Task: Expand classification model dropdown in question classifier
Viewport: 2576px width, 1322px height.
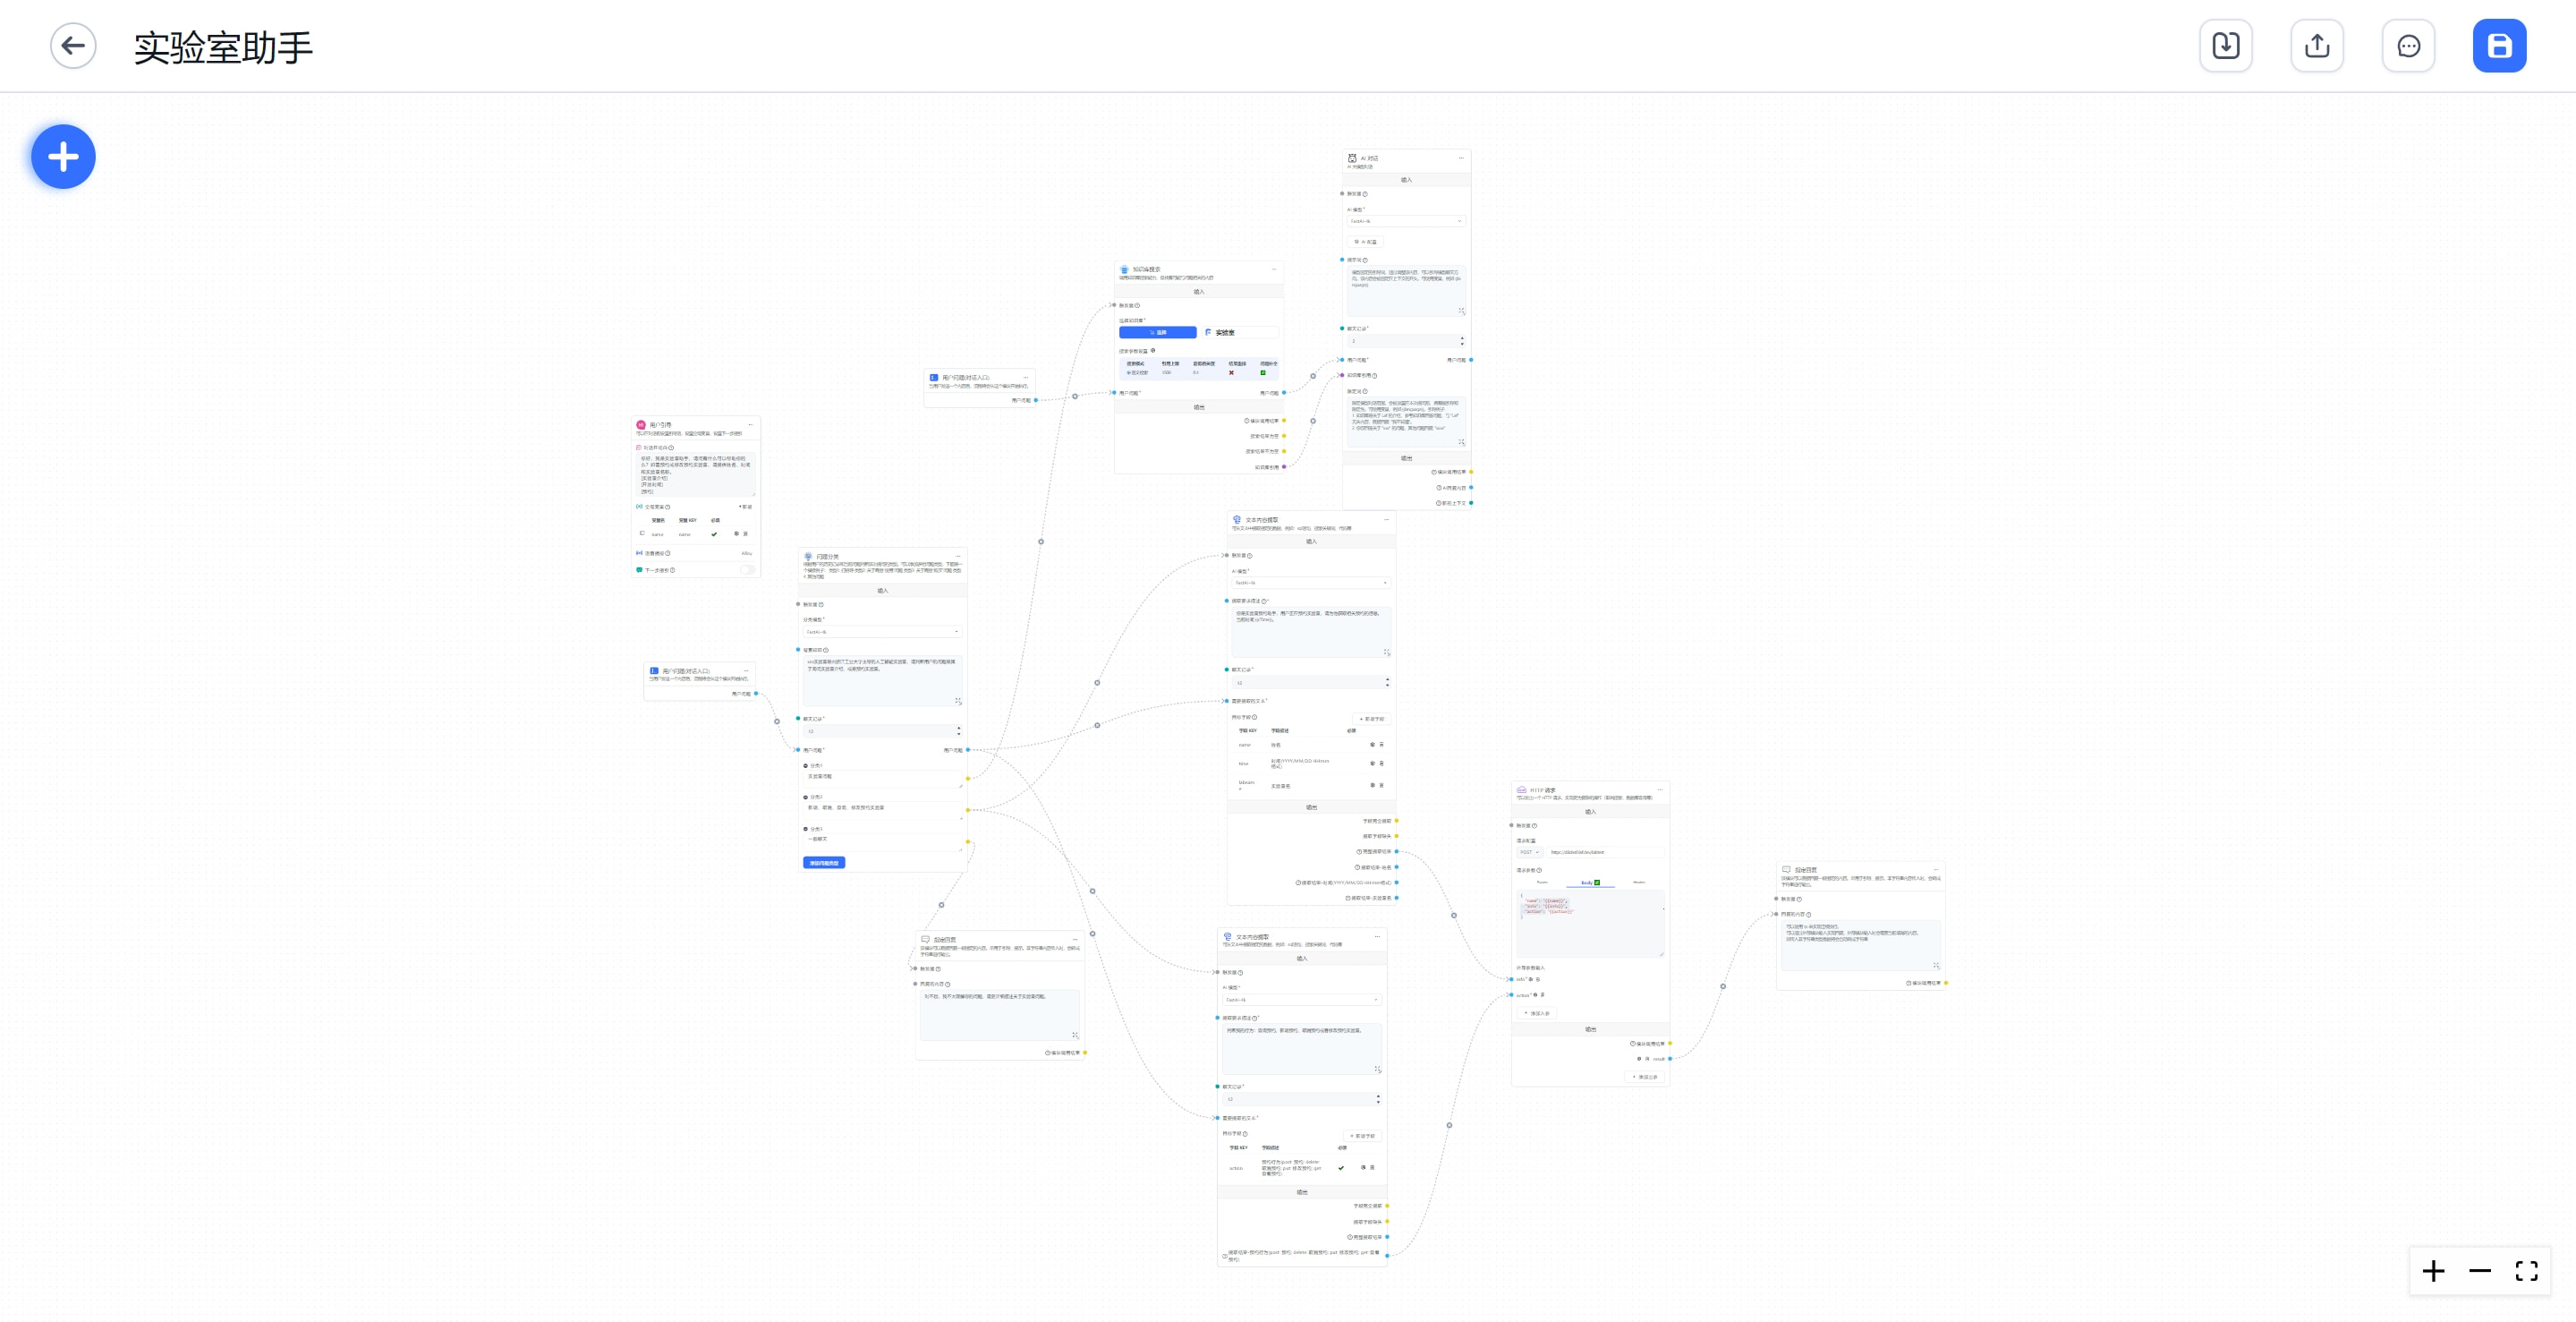Action: pos(882,632)
